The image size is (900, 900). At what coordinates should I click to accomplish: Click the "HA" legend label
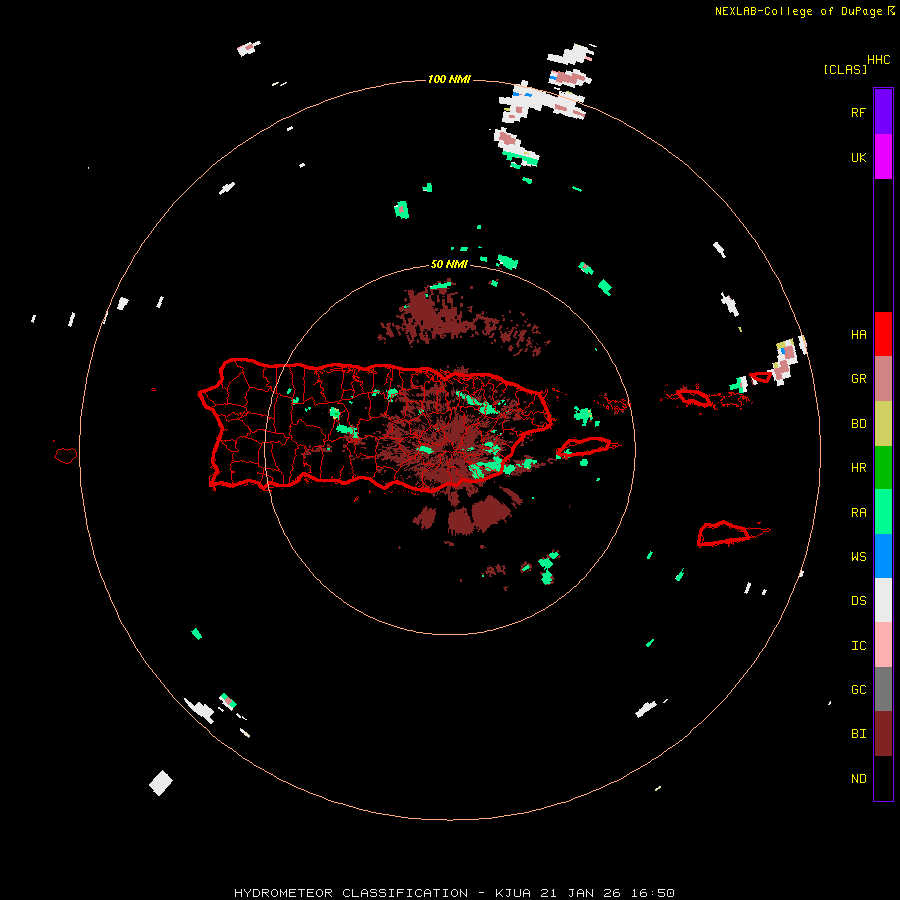pos(858,335)
